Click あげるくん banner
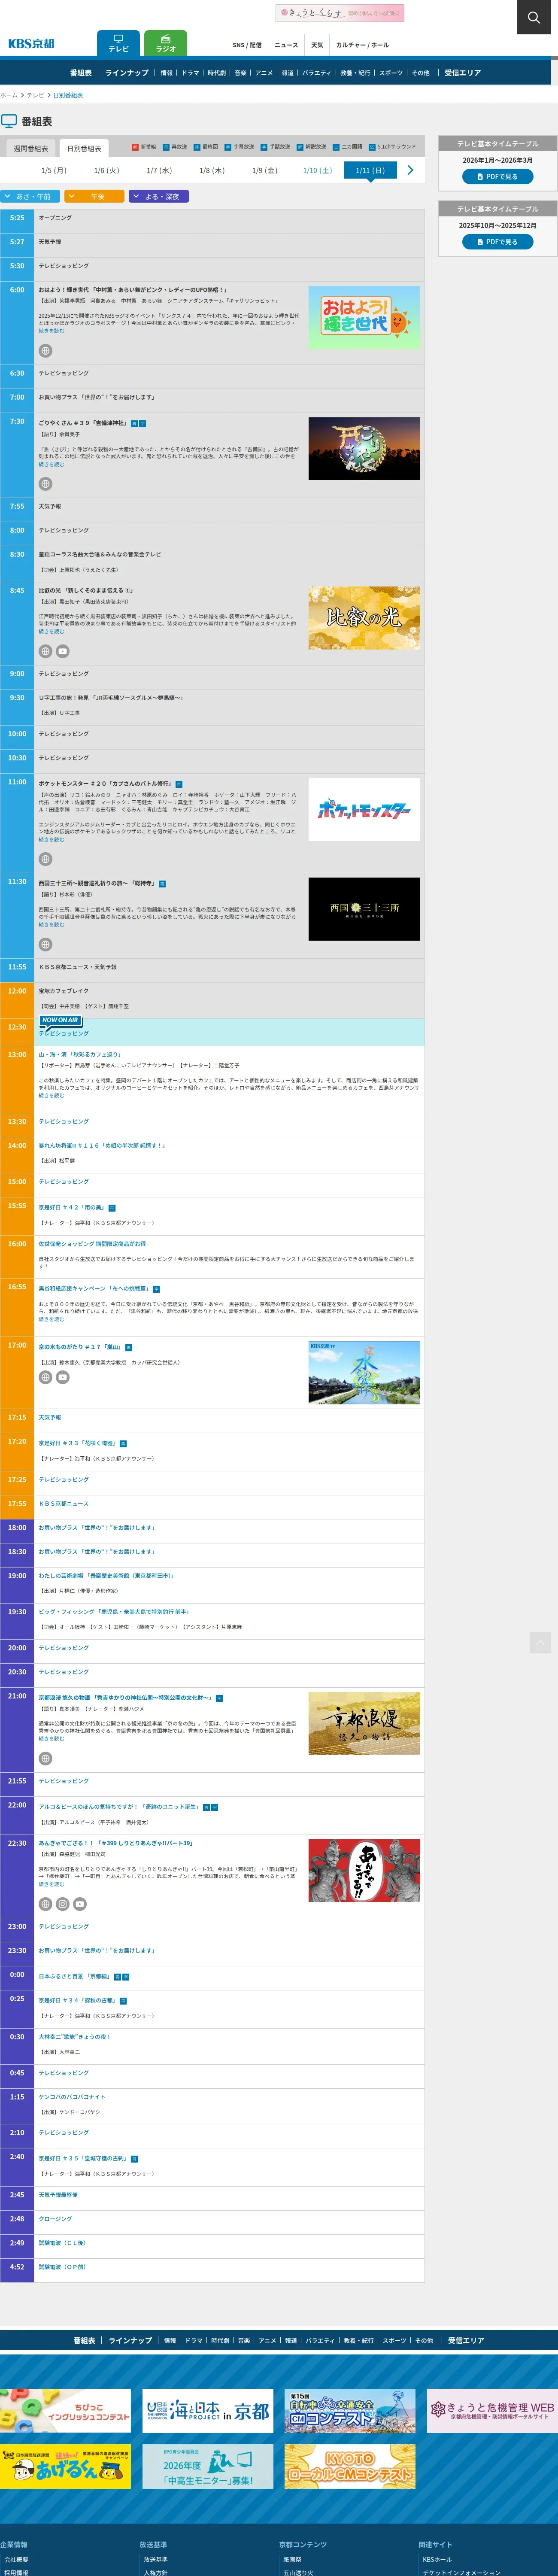This screenshot has height=2576, width=558. (65, 2466)
